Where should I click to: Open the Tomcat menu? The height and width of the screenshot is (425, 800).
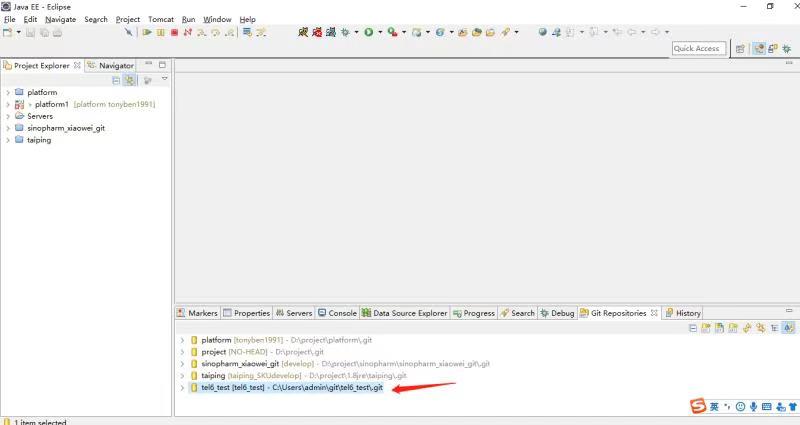point(161,19)
